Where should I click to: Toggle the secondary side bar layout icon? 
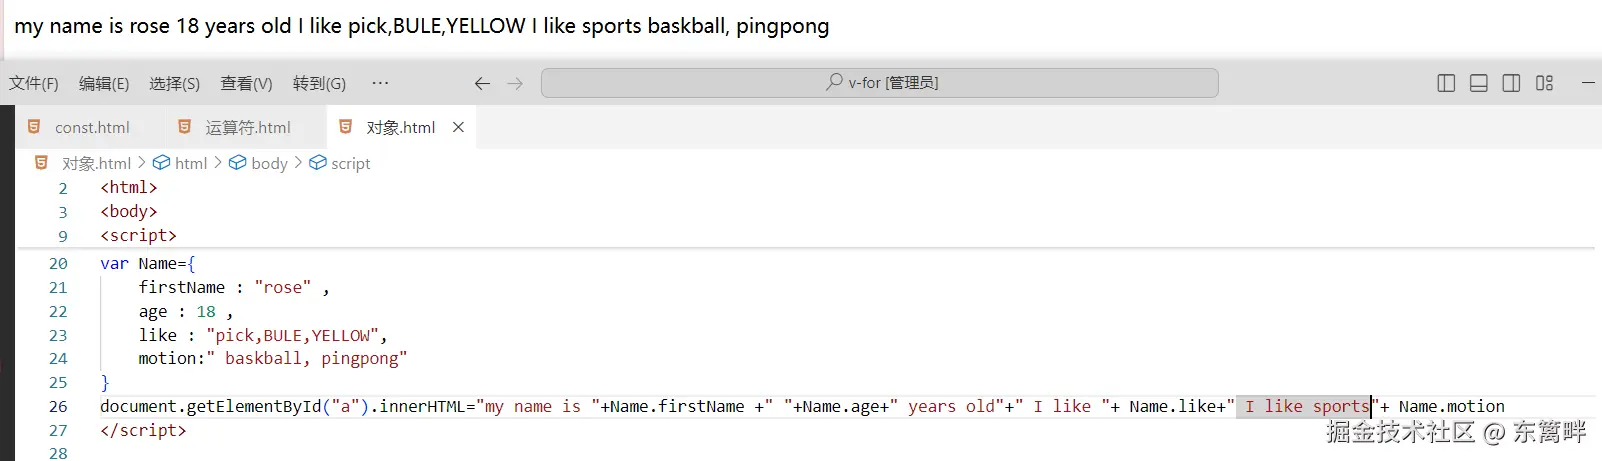(1512, 83)
